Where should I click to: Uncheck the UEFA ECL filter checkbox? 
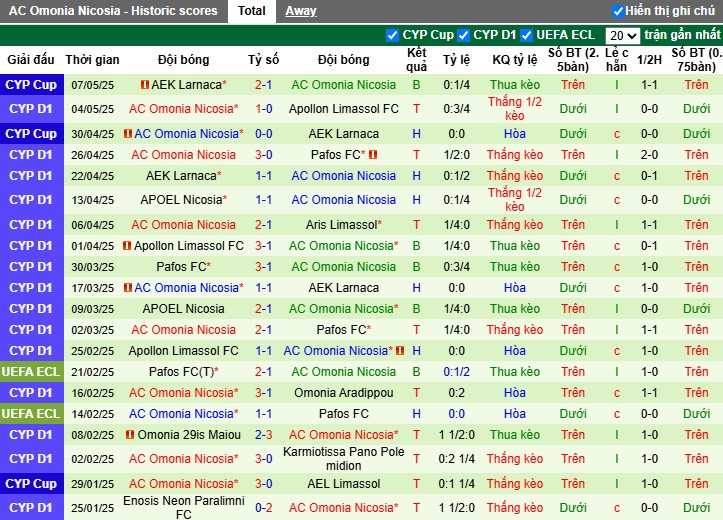pyautogui.click(x=526, y=35)
